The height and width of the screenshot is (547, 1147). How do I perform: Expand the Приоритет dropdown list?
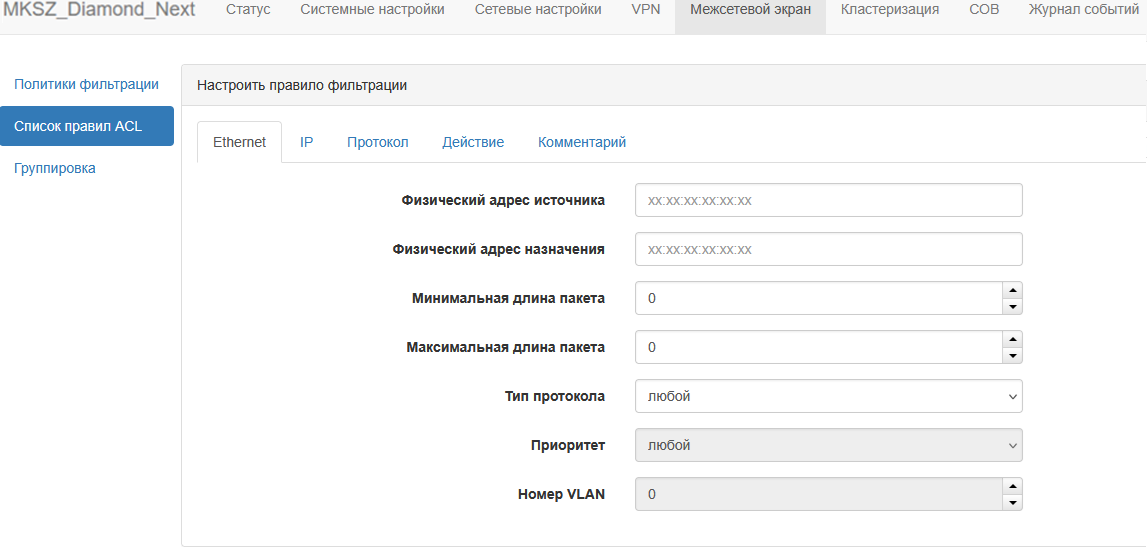click(x=828, y=445)
